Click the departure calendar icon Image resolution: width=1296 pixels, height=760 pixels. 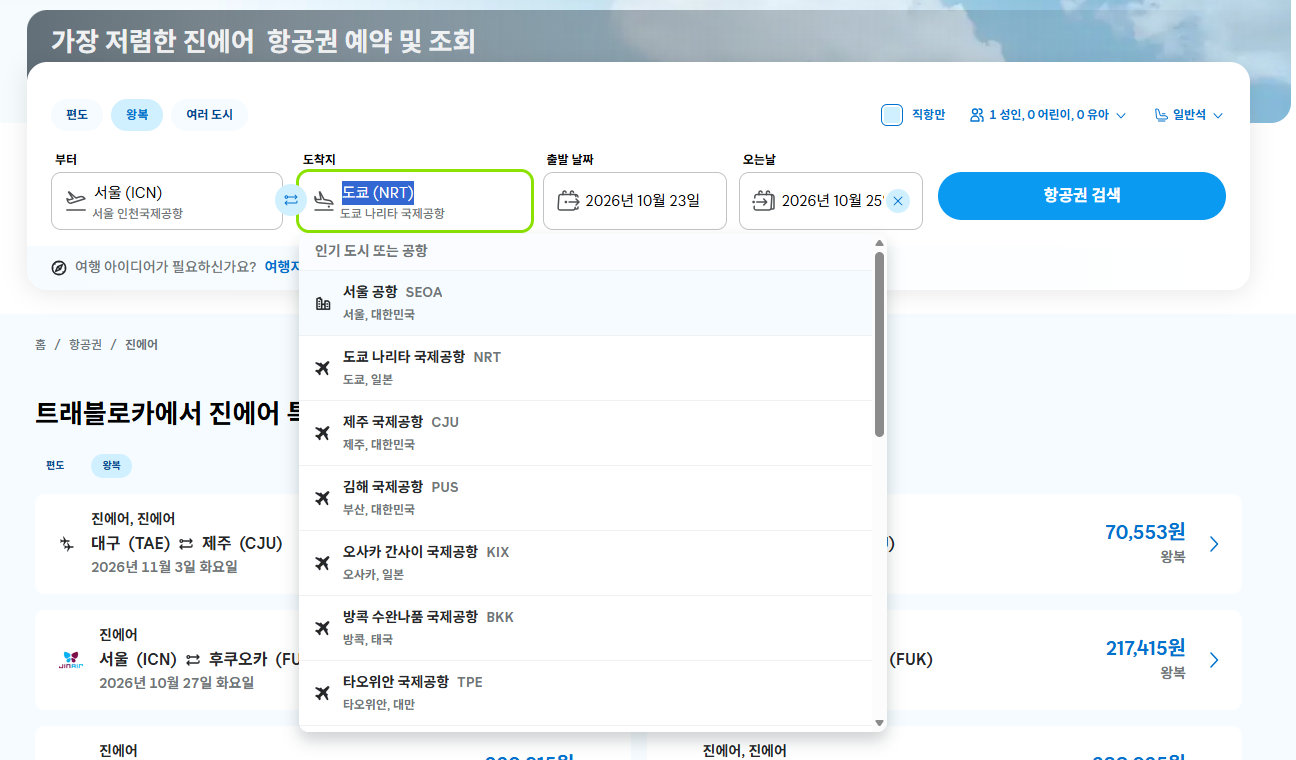point(568,200)
